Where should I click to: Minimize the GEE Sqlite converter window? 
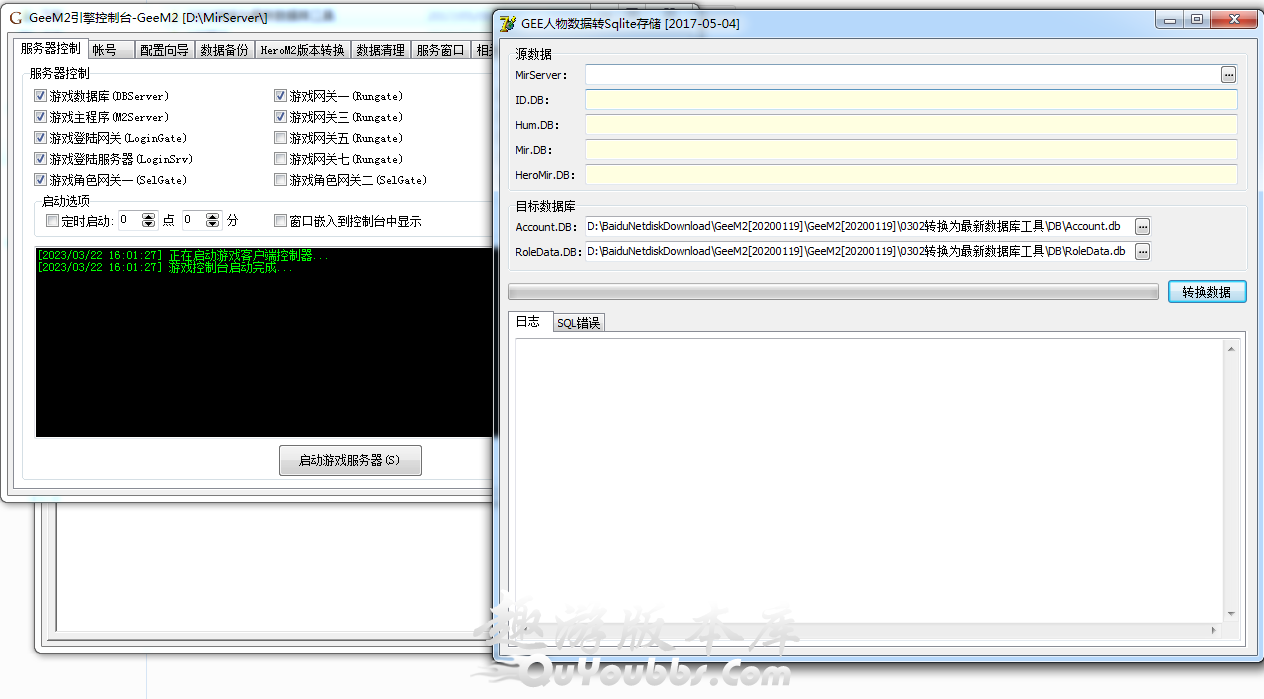[x=1169, y=19]
